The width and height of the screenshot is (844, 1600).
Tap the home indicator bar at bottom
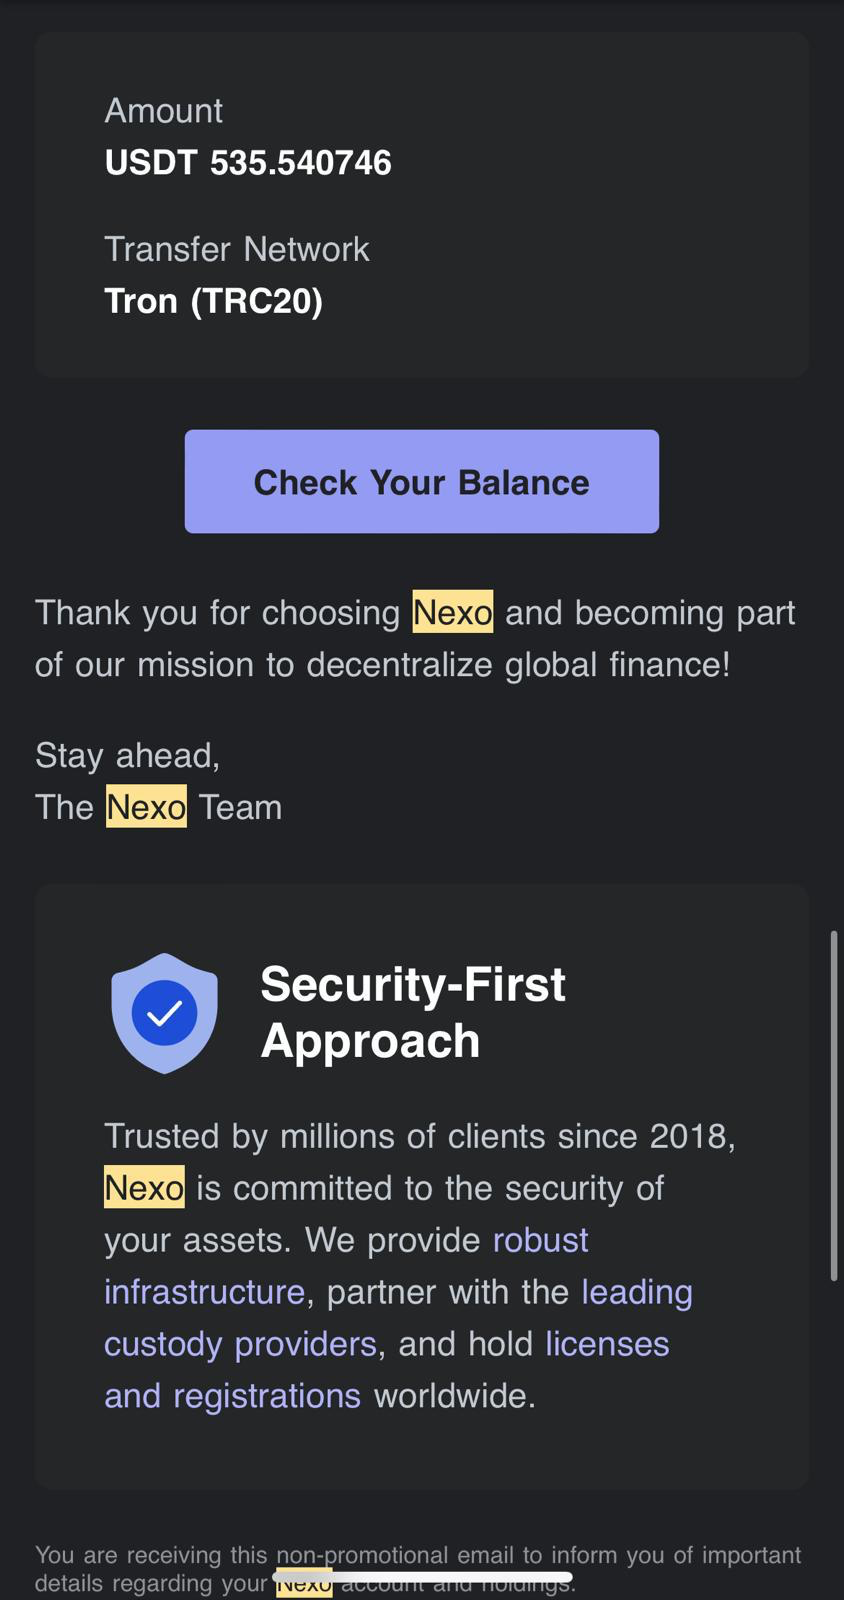tap(422, 1577)
